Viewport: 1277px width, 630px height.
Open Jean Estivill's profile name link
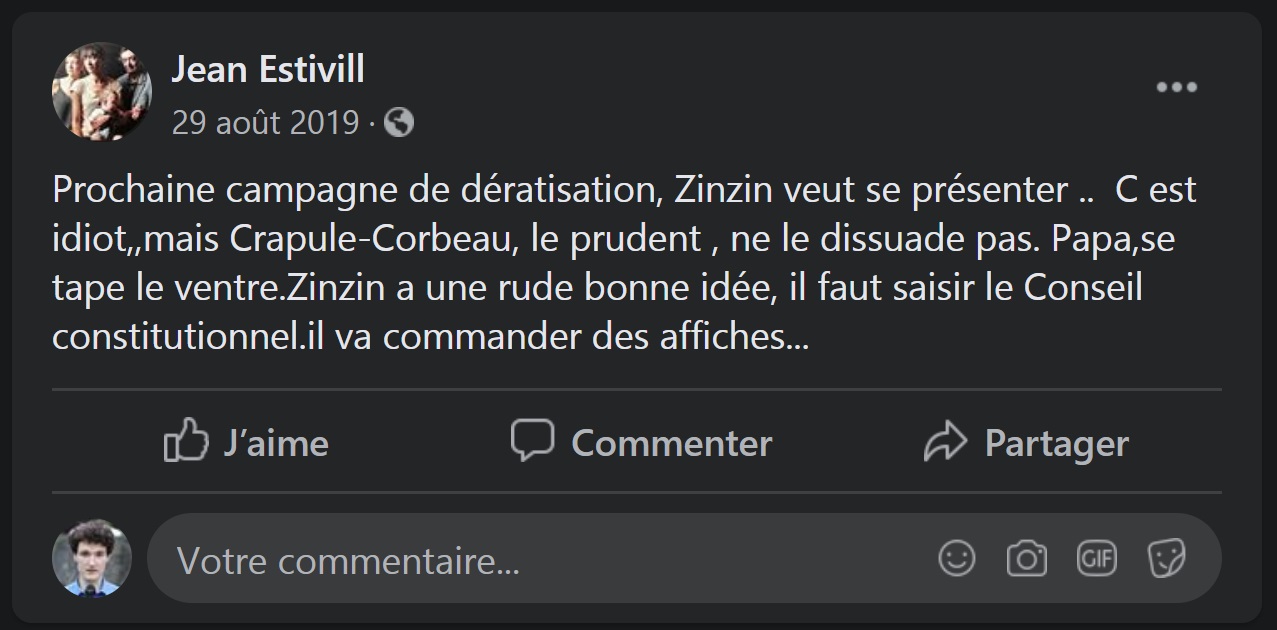pos(268,70)
